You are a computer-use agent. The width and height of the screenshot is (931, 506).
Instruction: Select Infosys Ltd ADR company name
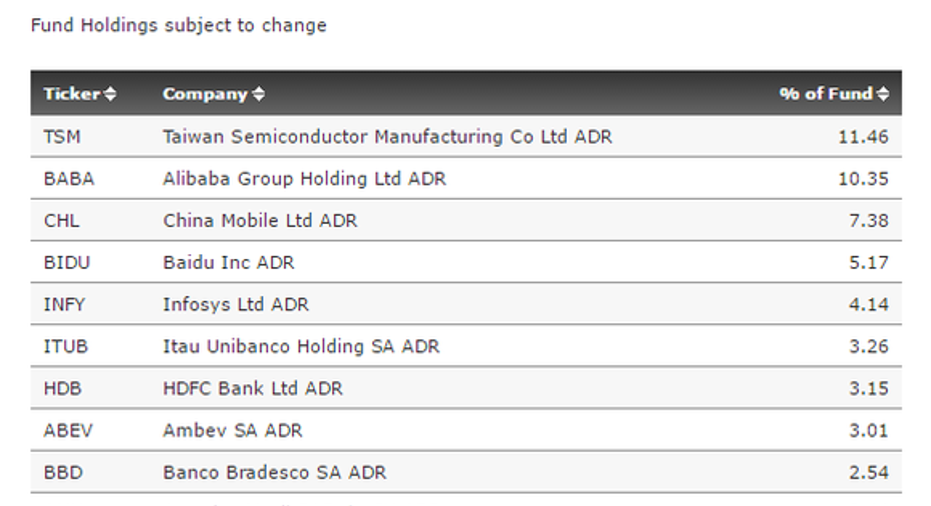tap(236, 305)
